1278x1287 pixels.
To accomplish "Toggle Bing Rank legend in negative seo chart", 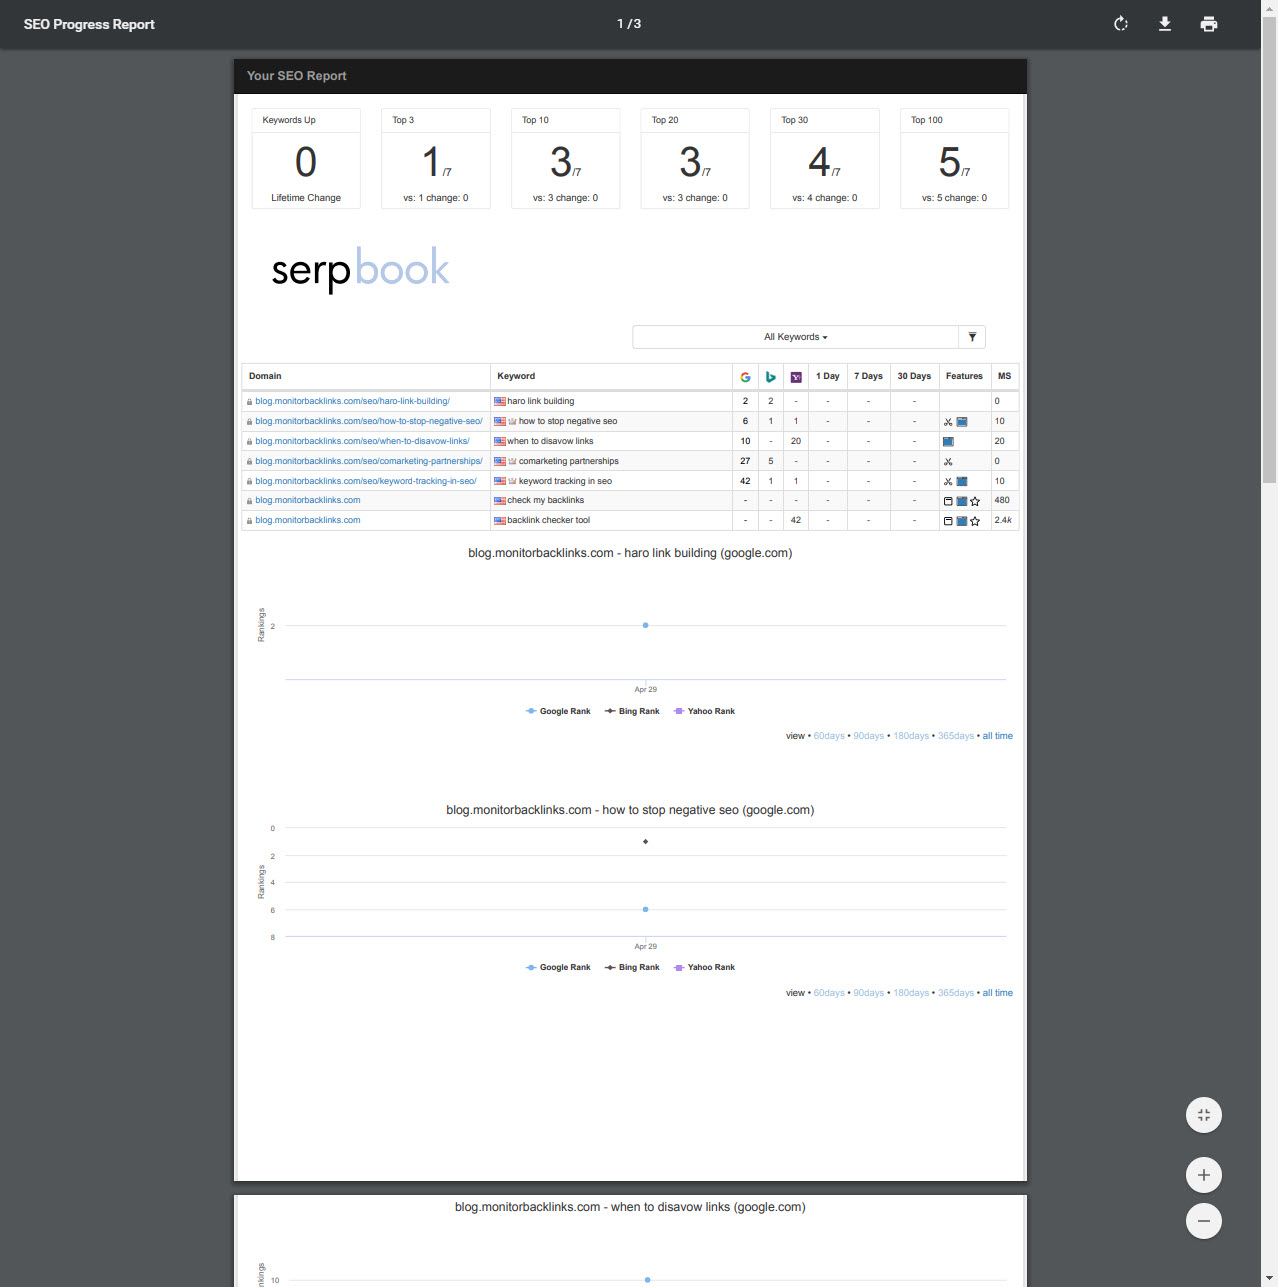I will tap(632, 967).
